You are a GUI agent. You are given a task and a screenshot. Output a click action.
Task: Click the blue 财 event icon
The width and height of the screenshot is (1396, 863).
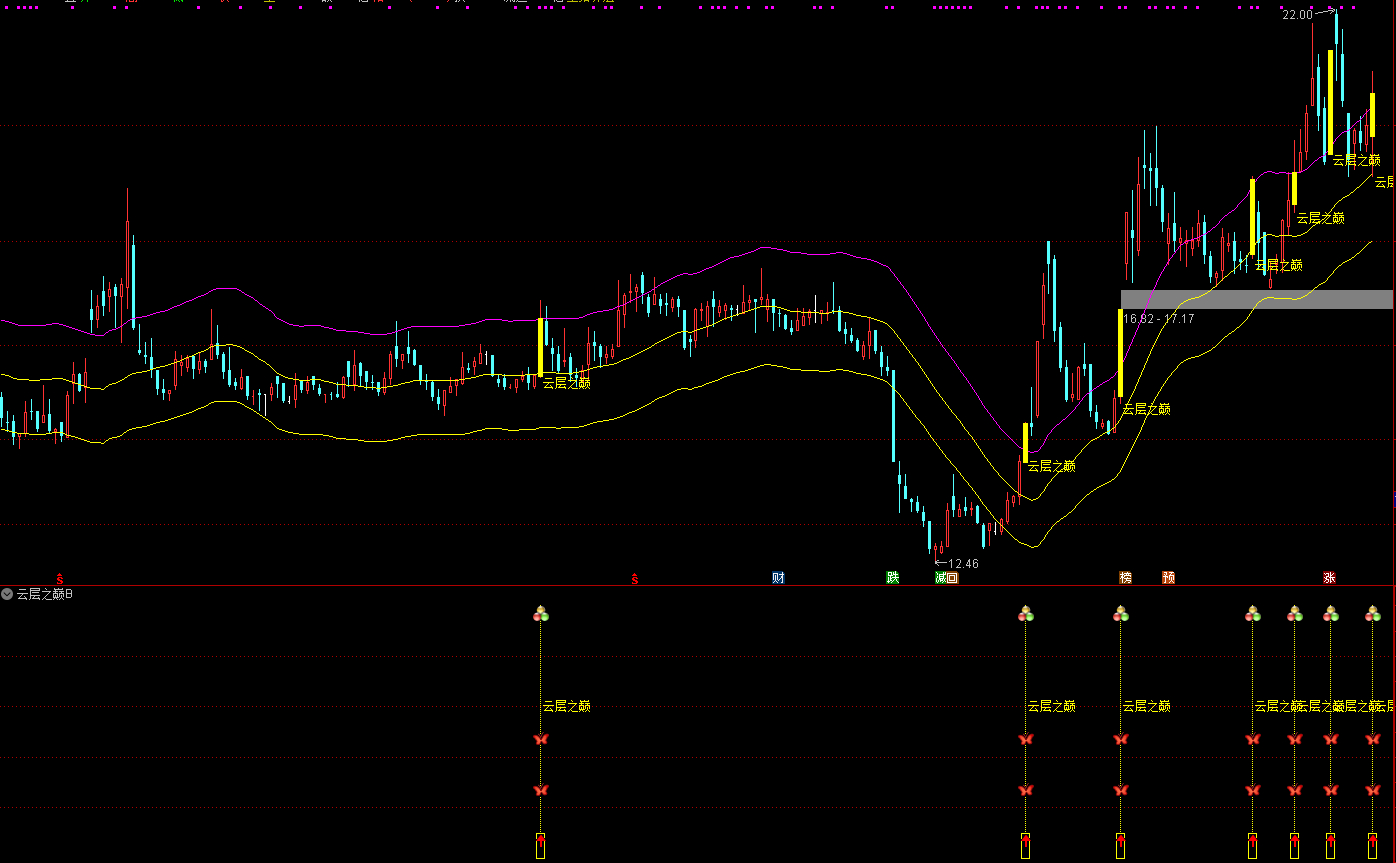778,578
